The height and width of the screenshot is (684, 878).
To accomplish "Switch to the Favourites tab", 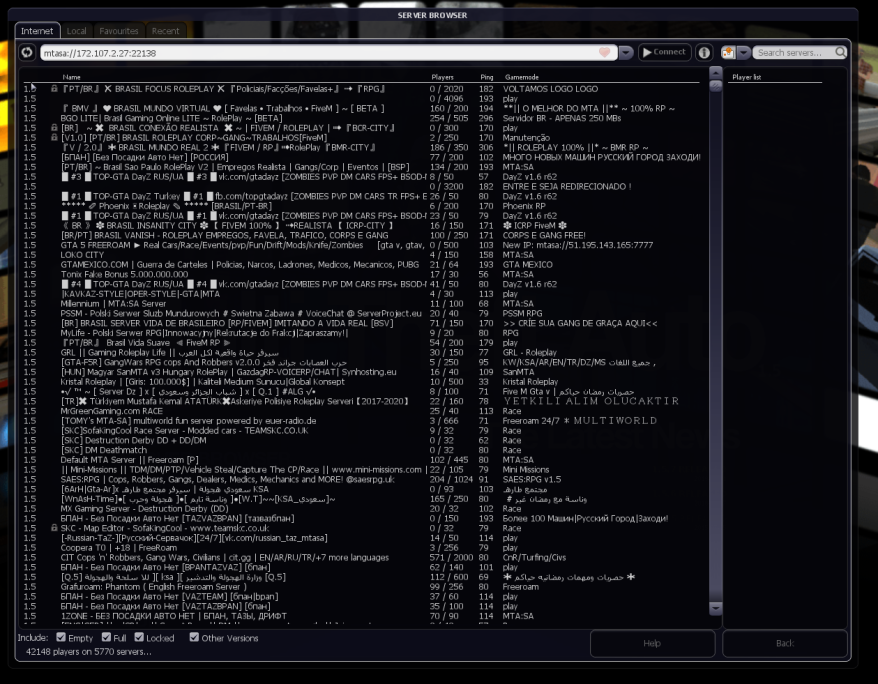I will point(119,31).
